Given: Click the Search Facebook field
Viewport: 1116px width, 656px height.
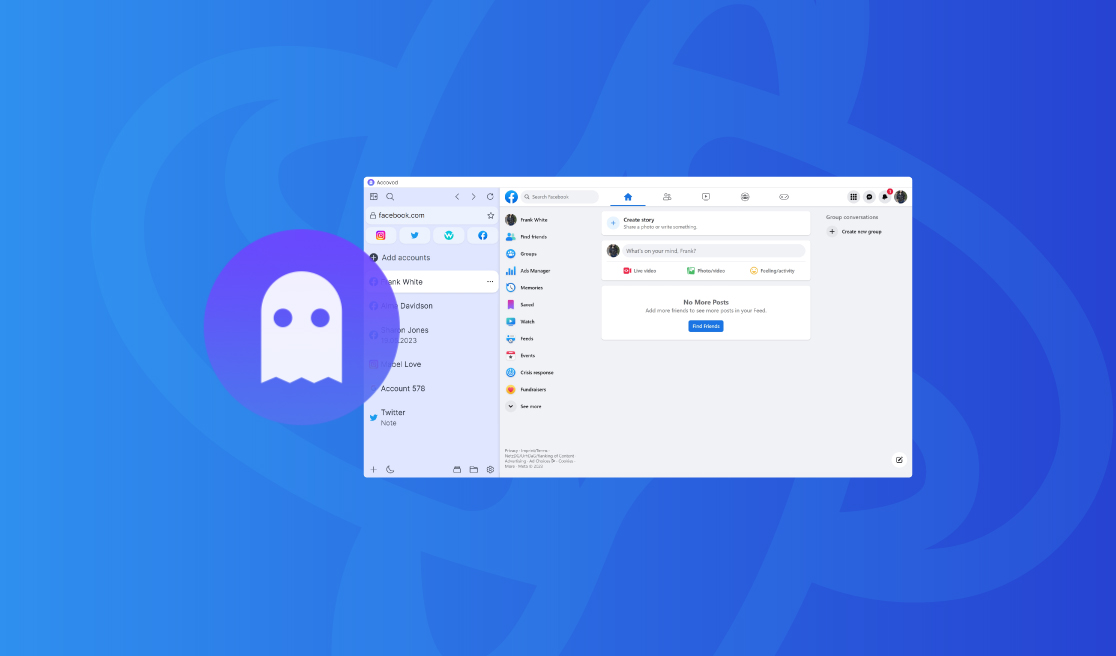Looking at the screenshot, I should tap(559, 197).
